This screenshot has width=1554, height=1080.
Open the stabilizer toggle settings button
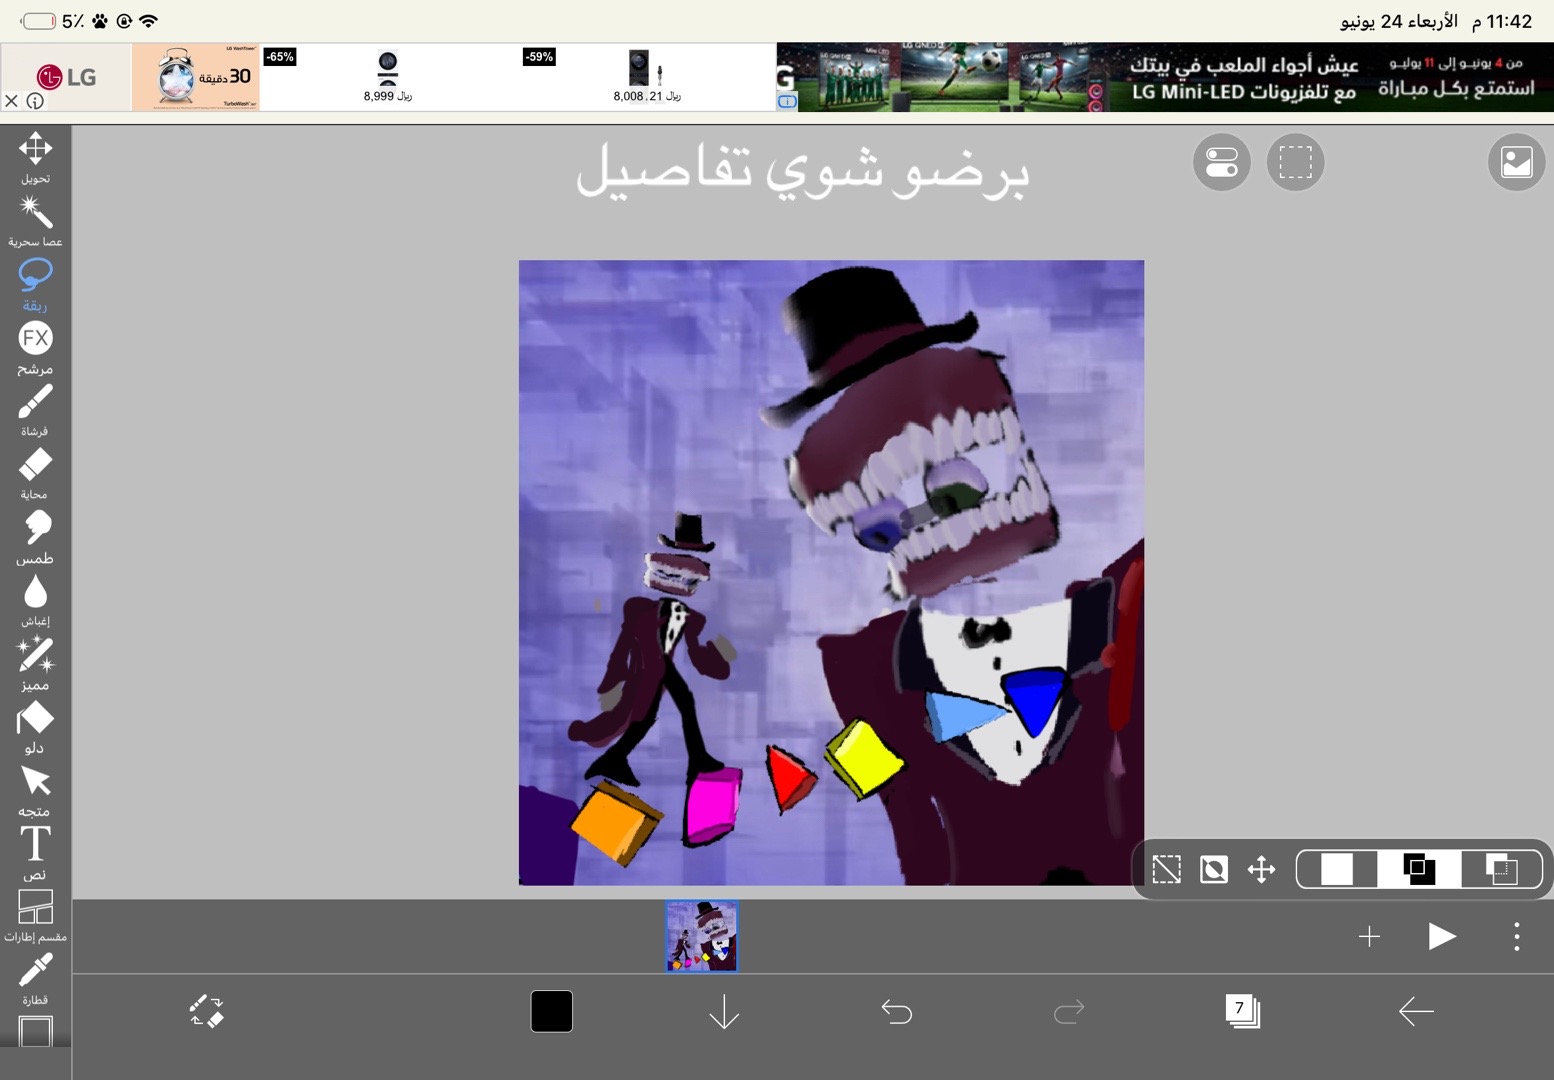[1221, 162]
